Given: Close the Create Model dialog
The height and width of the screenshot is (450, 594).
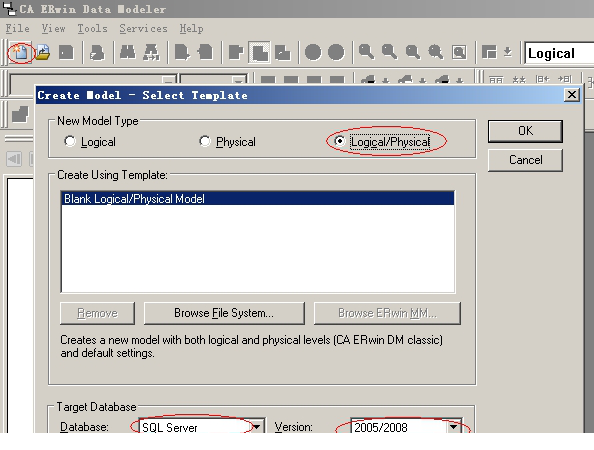Looking at the screenshot, I should [572, 95].
